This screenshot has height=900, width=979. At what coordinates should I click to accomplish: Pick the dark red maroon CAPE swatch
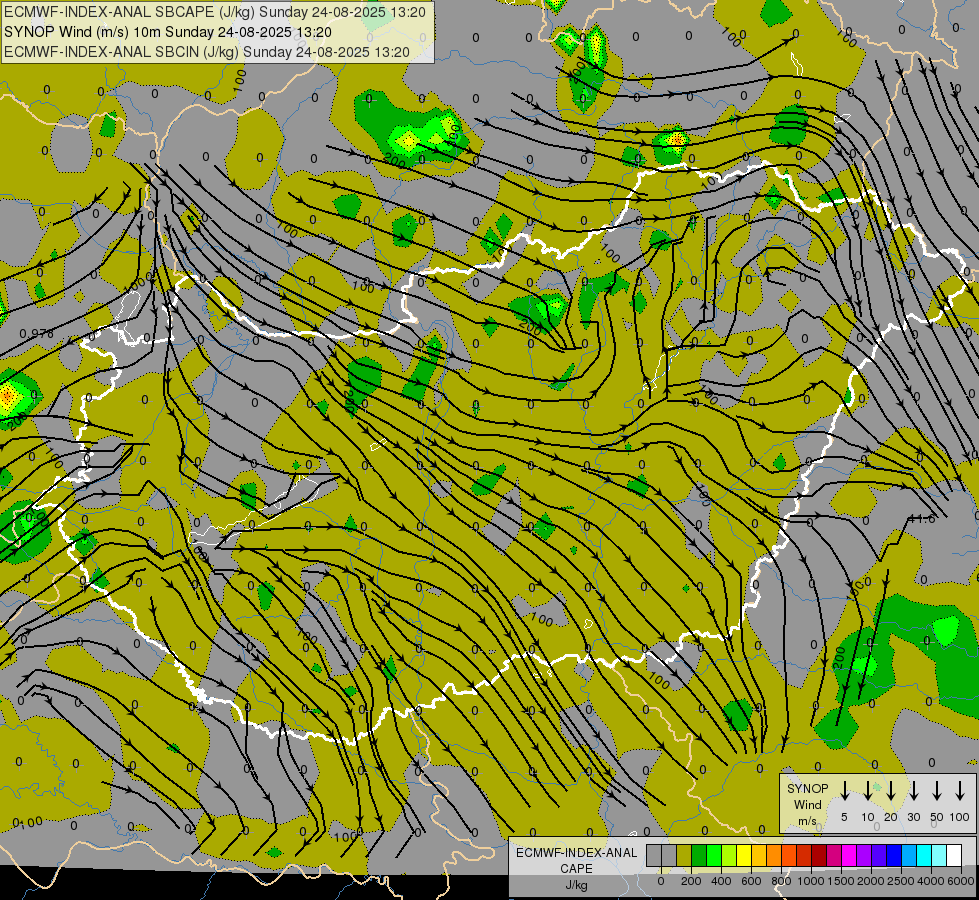[x=820, y=855]
